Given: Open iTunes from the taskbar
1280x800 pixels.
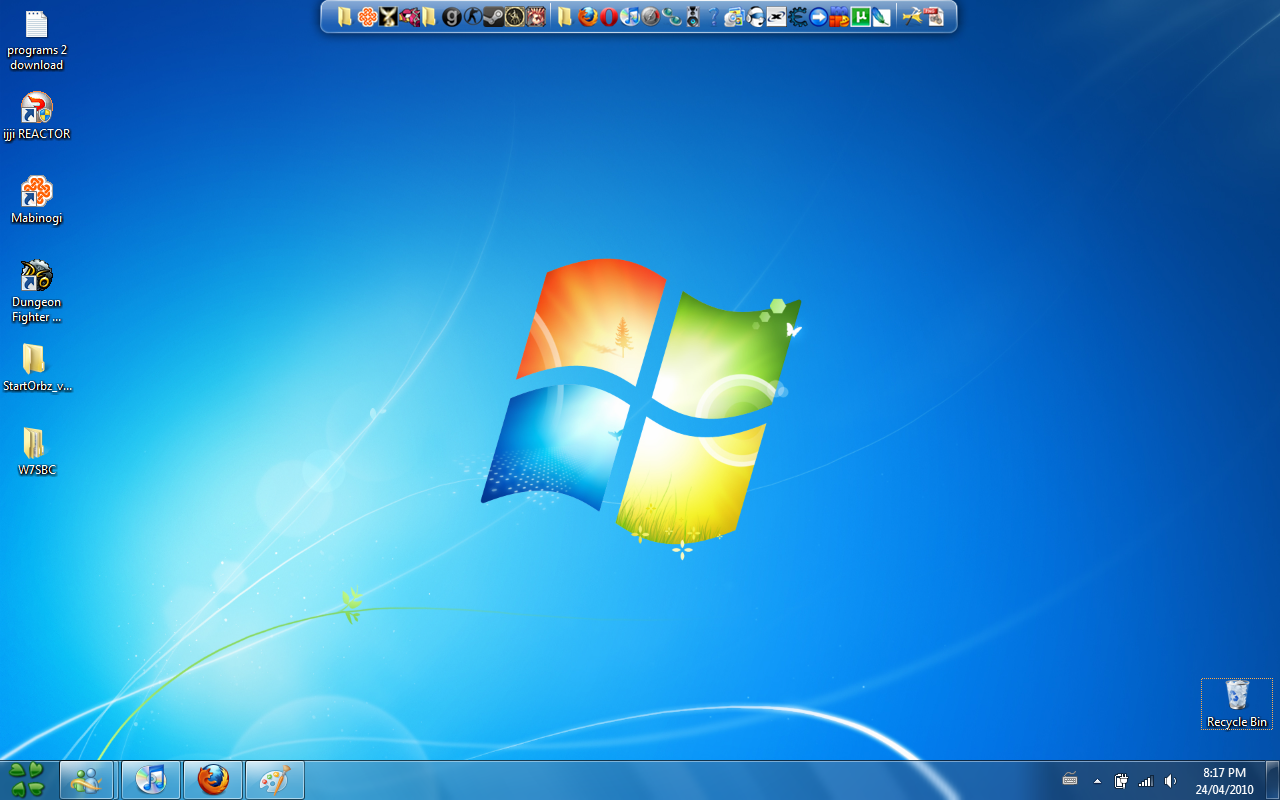Looking at the screenshot, I should 151,780.
